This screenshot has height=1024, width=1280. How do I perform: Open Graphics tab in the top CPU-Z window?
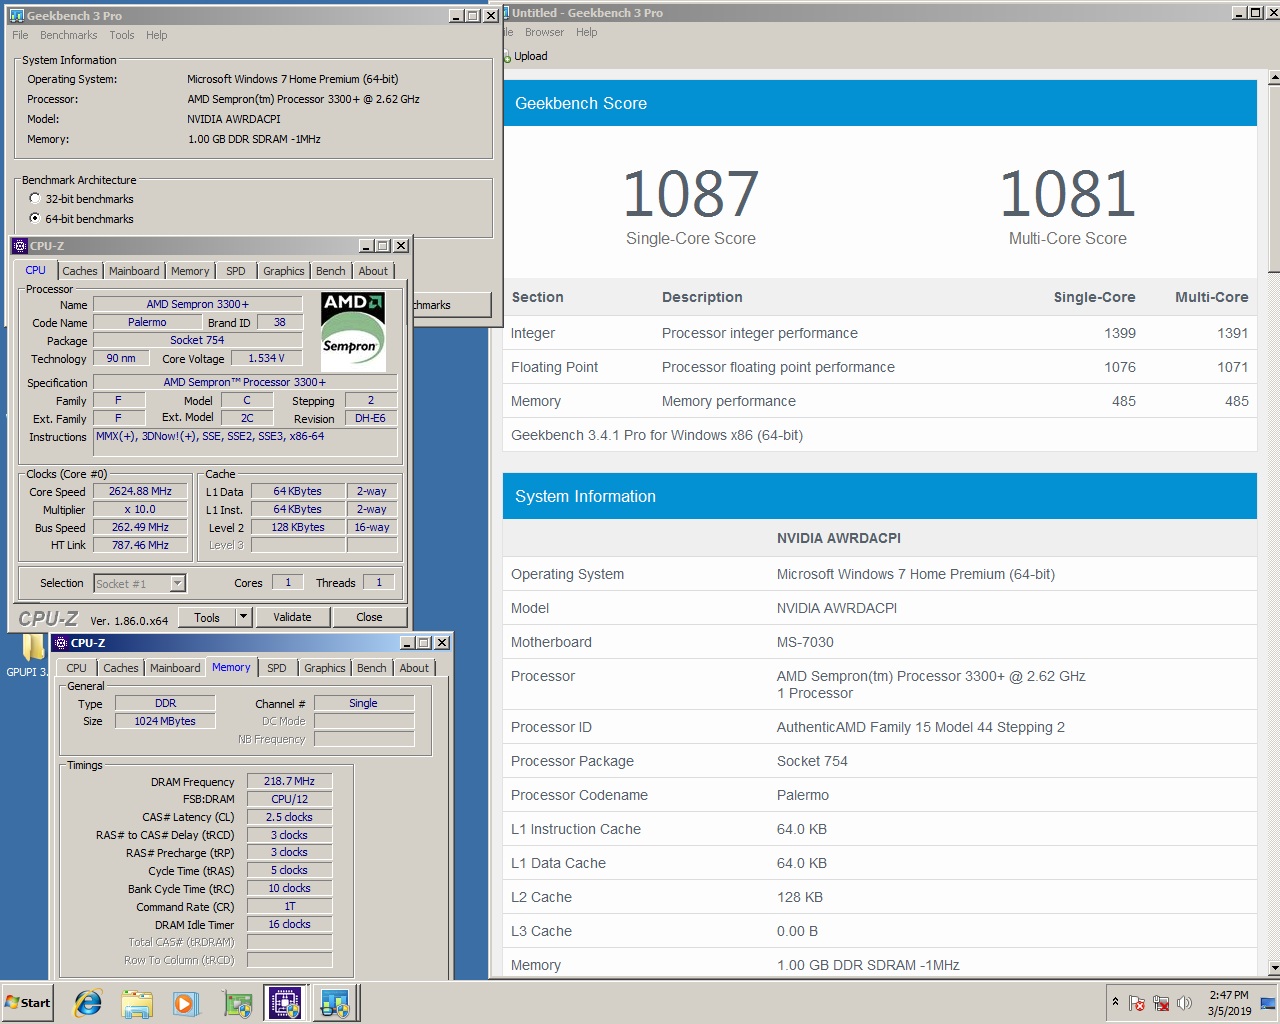(284, 271)
